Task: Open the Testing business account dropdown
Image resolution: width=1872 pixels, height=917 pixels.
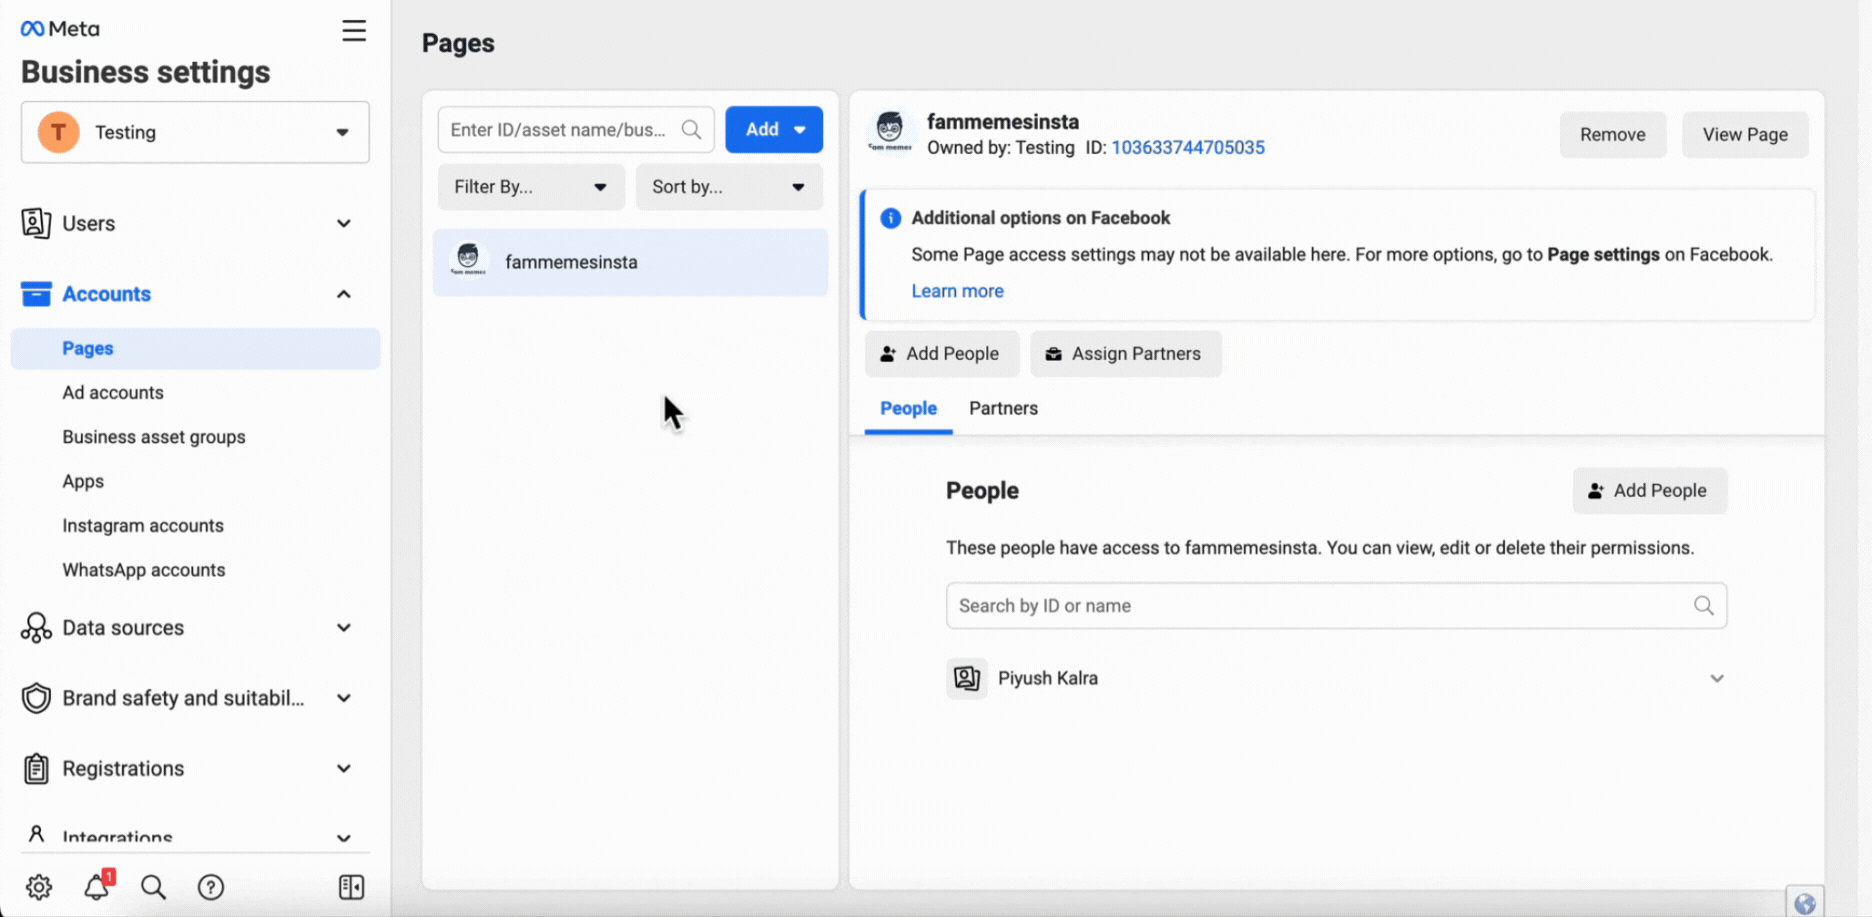Action: 195,132
